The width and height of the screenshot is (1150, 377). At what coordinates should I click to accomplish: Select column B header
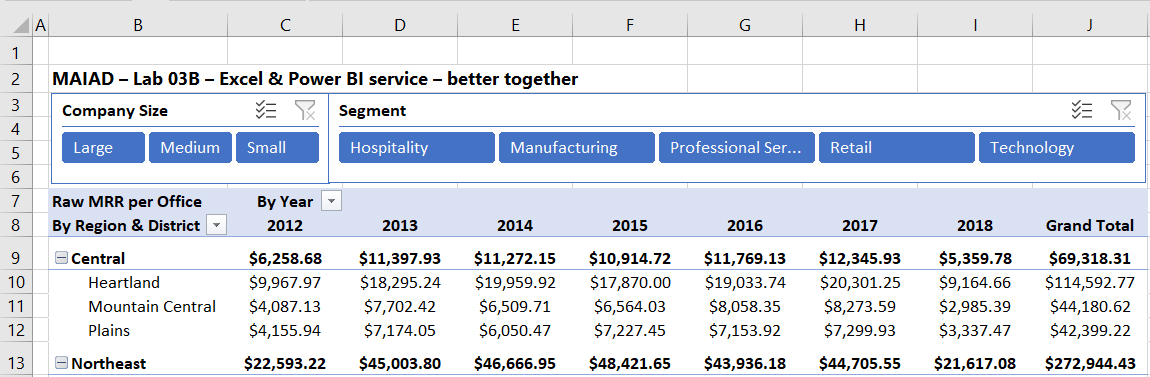click(138, 25)
